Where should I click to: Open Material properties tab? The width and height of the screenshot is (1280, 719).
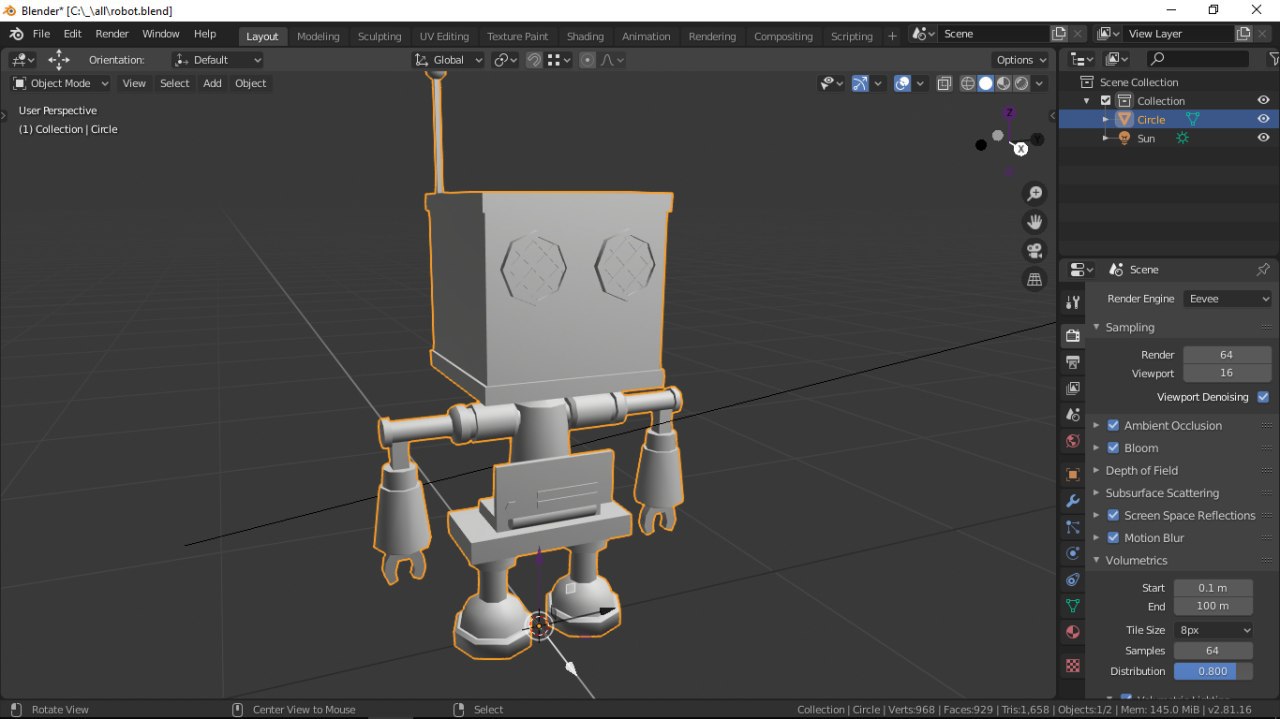pyautogui.click(x=1073, y=632)
